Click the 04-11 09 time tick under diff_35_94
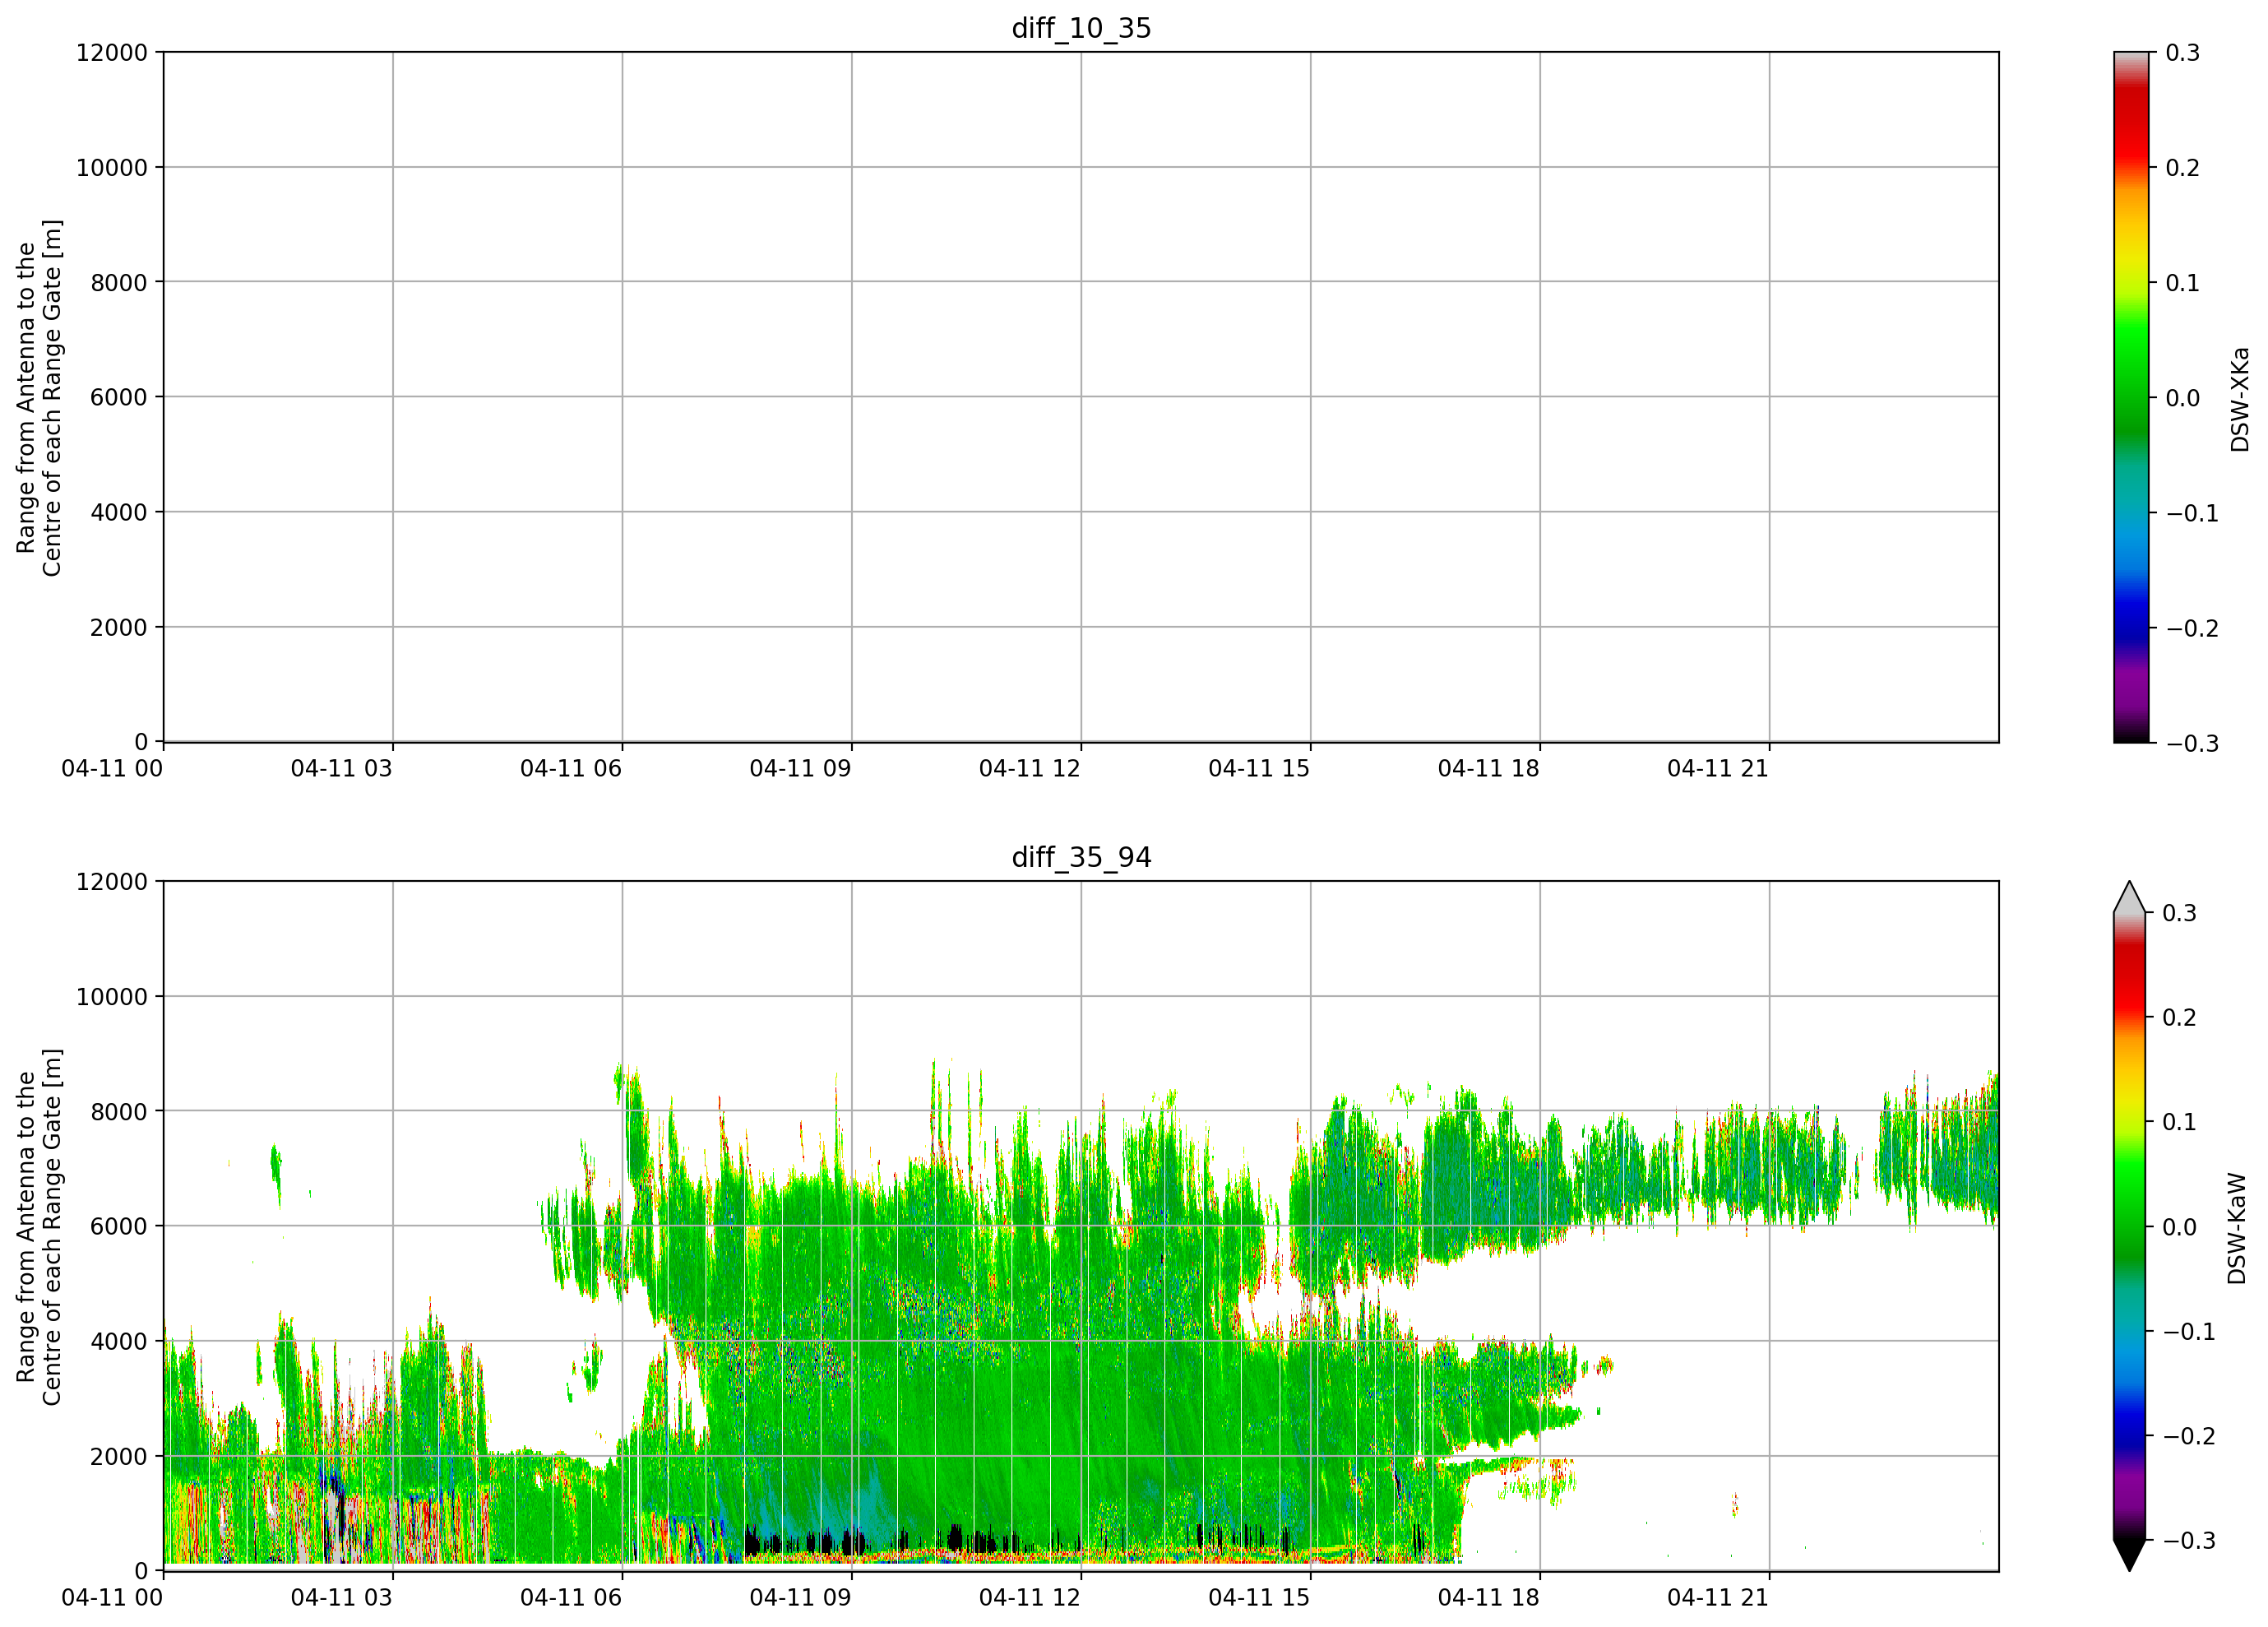Viewport: 2268px width, 1627px height. pos(800,1598)
